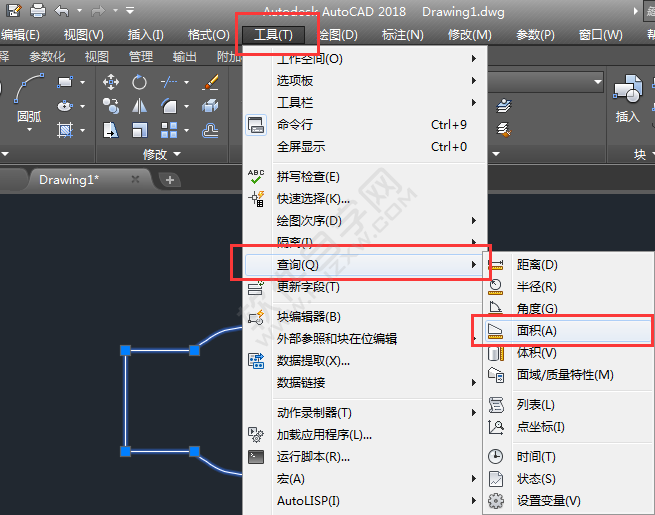
Task: Click the data extraction (数据提取) icon
Action: [x=256, y=360]
